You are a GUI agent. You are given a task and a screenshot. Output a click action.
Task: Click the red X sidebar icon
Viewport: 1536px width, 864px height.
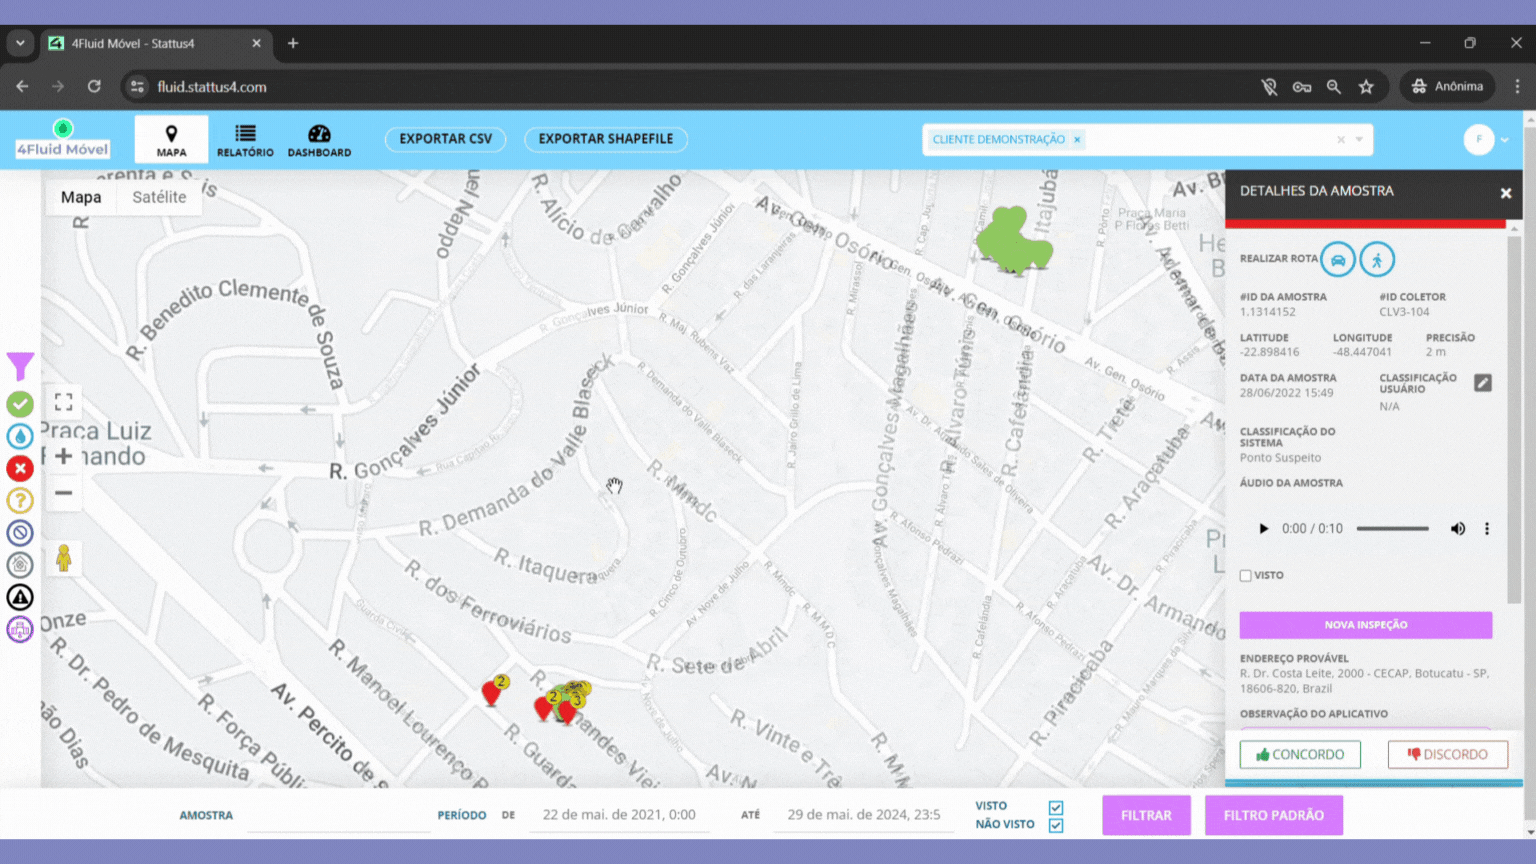[x=20, y=468]
